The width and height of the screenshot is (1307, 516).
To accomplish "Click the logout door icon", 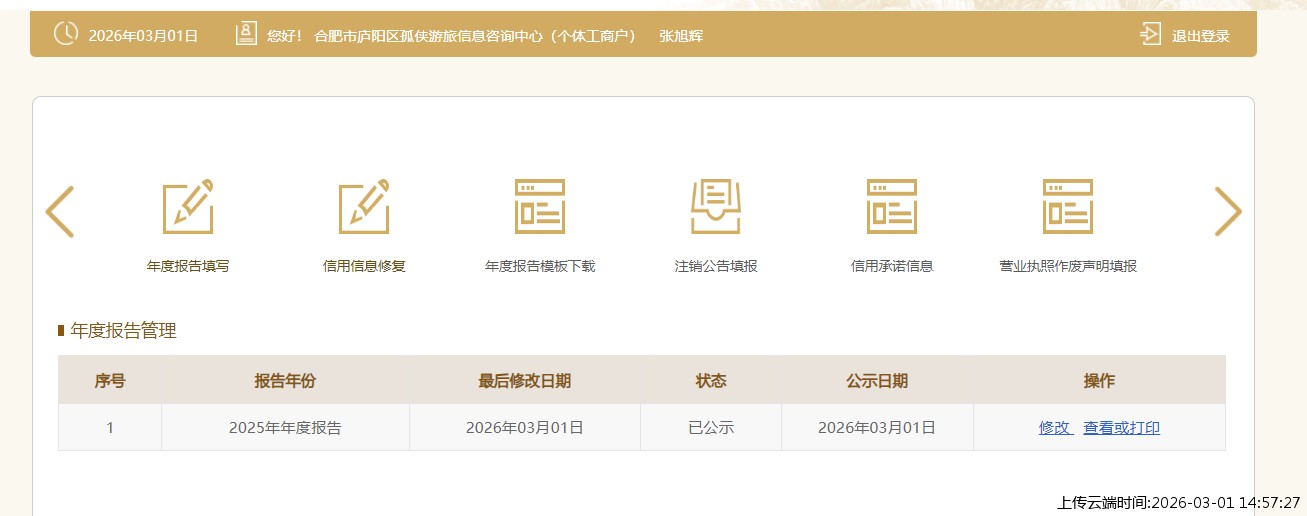I will [1150, 34].
